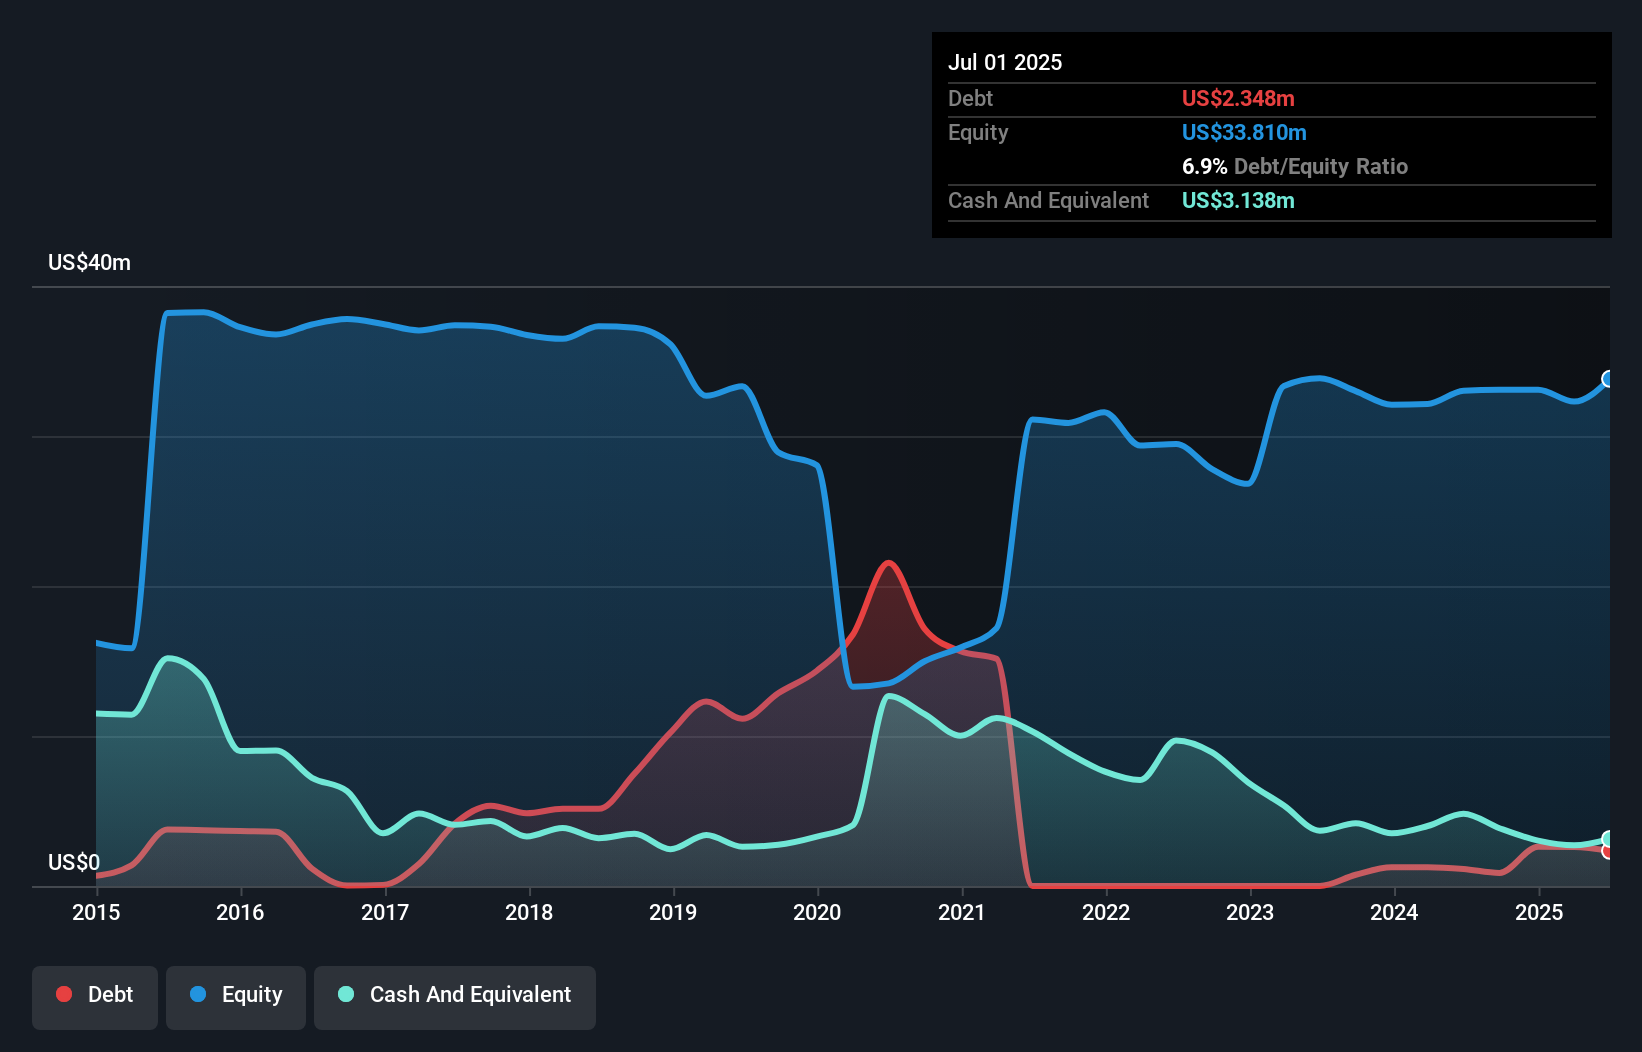Viewport: 1642px width, 1052px height.
Task: Select the 2022 x-axis label
Action: [x=1106, y=912]
